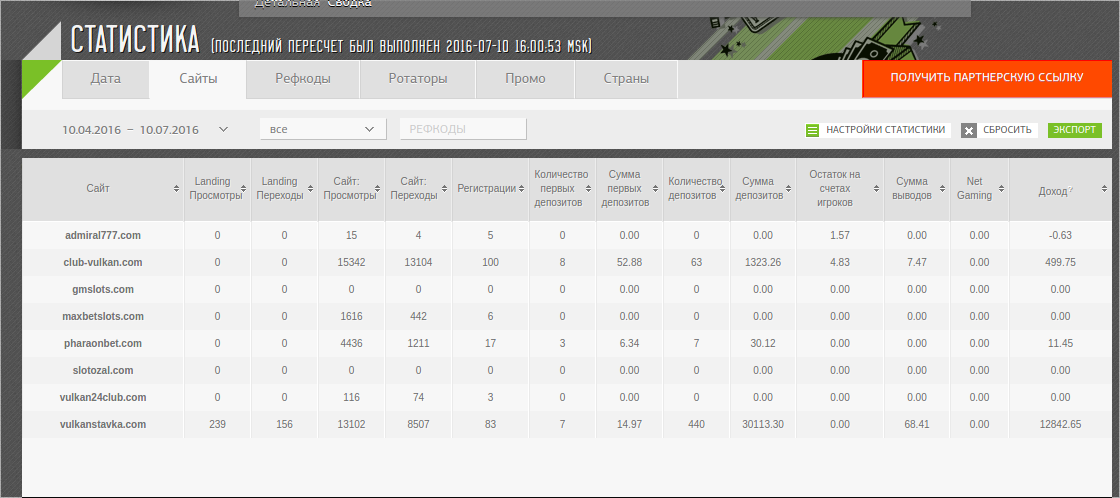This screenshot has width=1120, height=498.
Task: Click the Landing clicks value 156
Action: [x=284, y=424]
